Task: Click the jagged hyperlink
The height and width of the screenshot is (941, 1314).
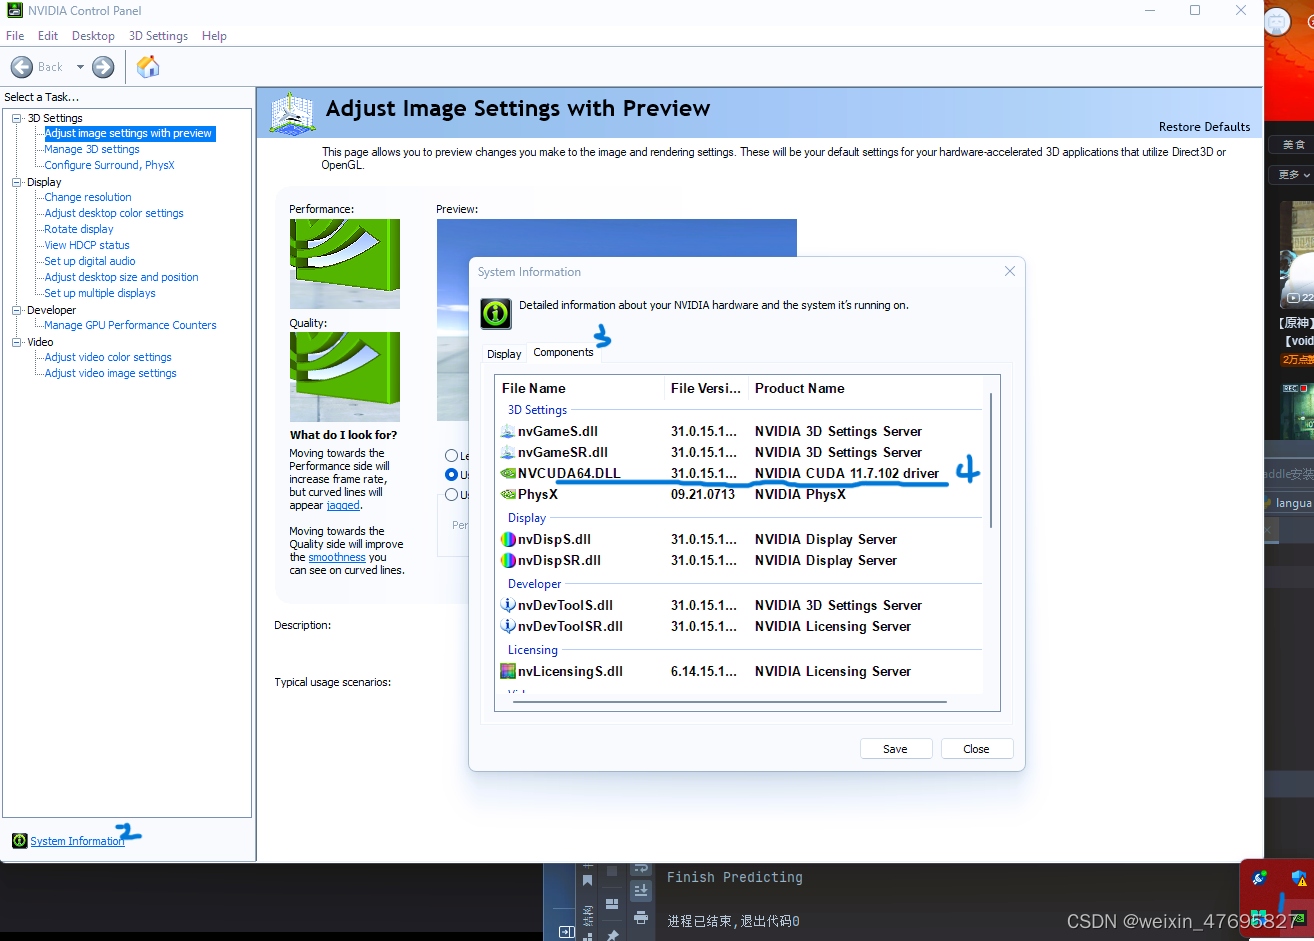Action: pos(343,505)
